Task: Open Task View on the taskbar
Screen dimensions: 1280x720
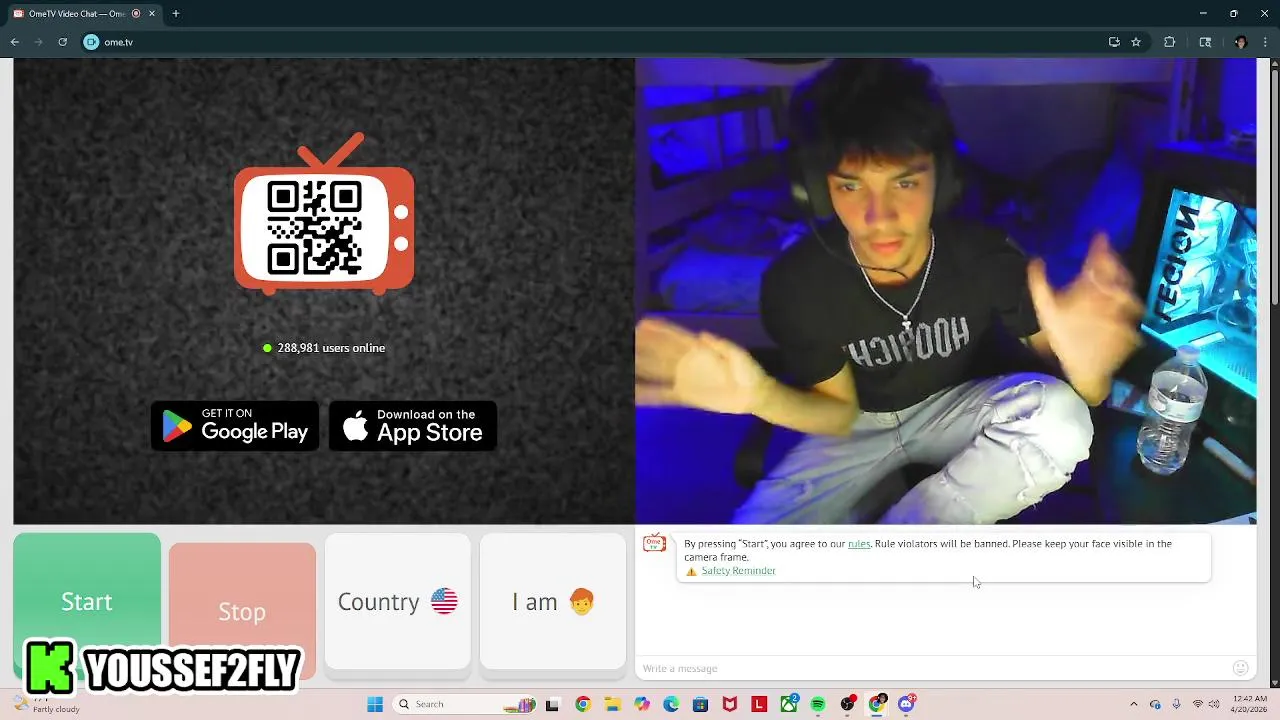Action: [552, 704]
